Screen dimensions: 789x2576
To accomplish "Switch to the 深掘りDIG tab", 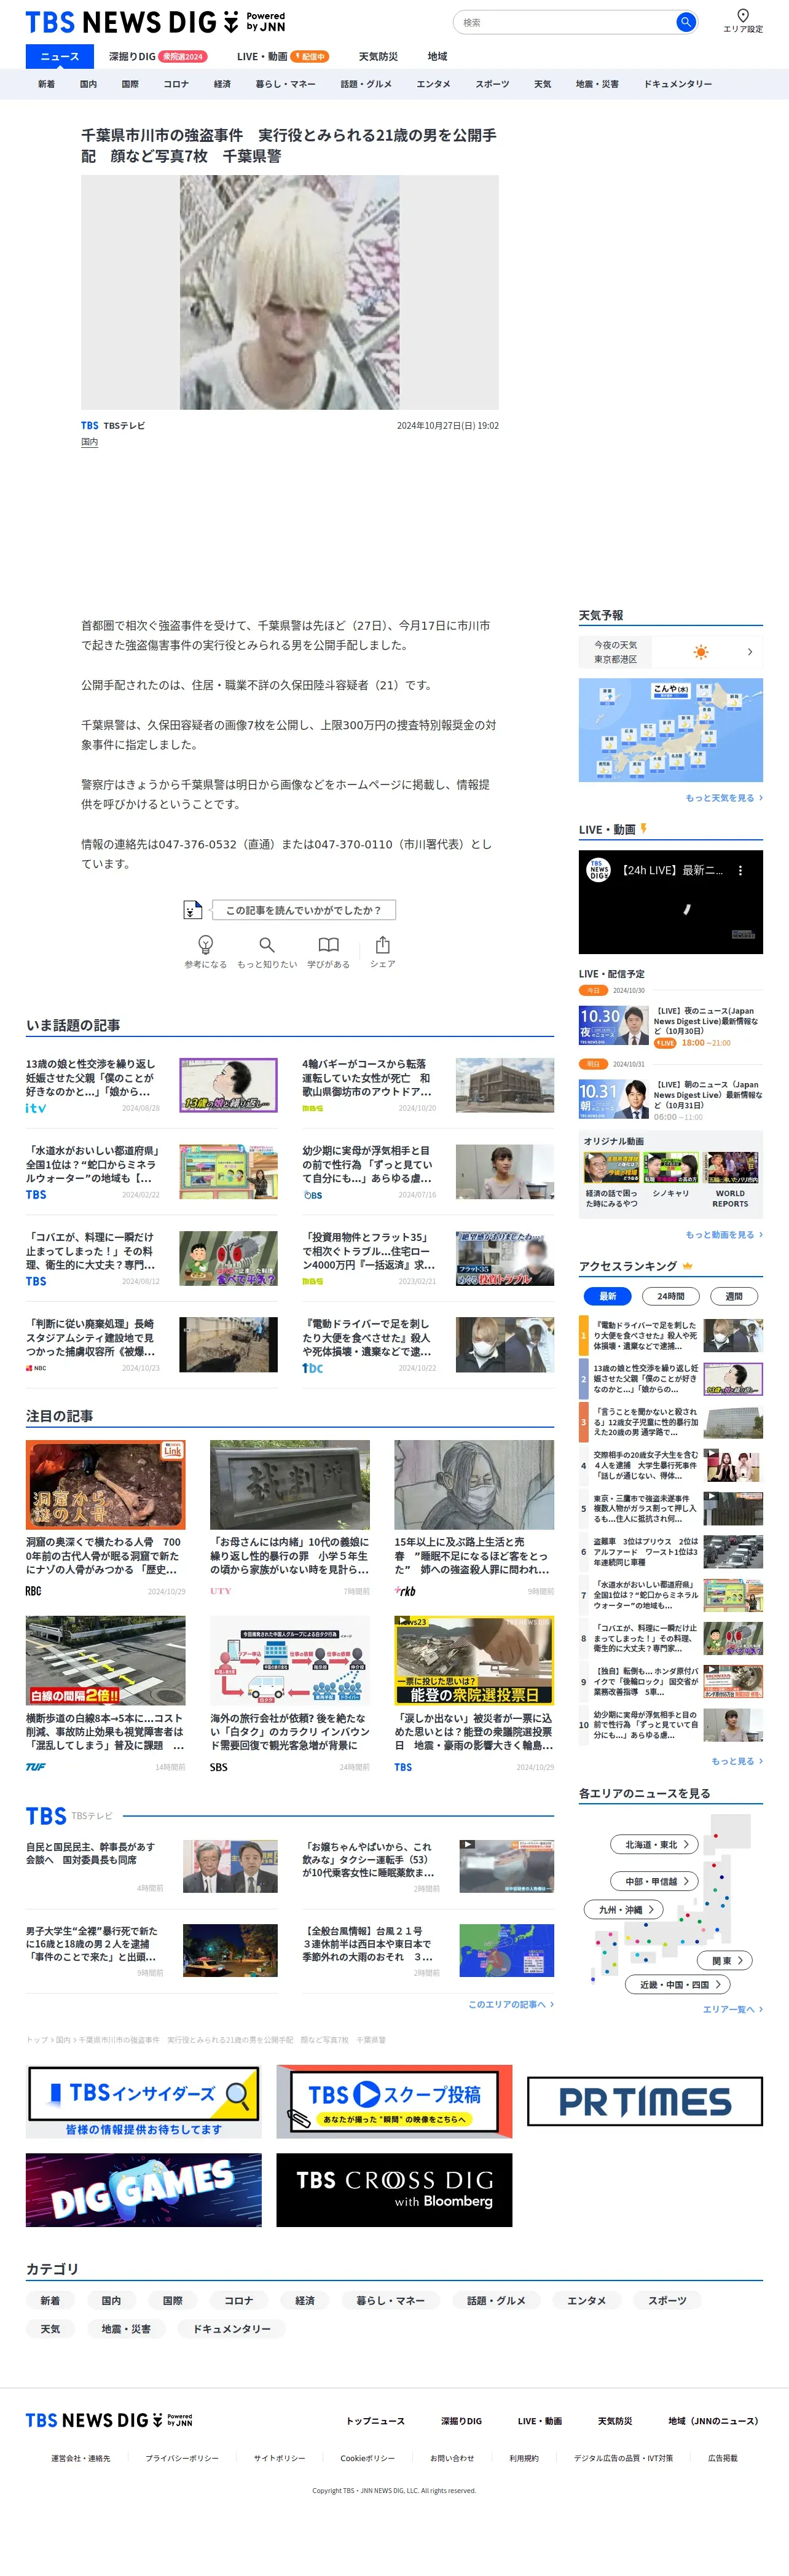I will coord(158,57).
